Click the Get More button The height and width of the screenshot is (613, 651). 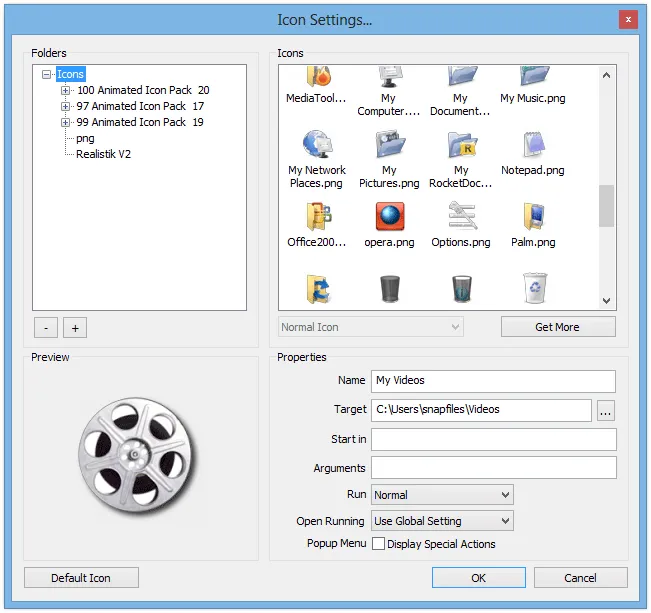coord(558,327)
